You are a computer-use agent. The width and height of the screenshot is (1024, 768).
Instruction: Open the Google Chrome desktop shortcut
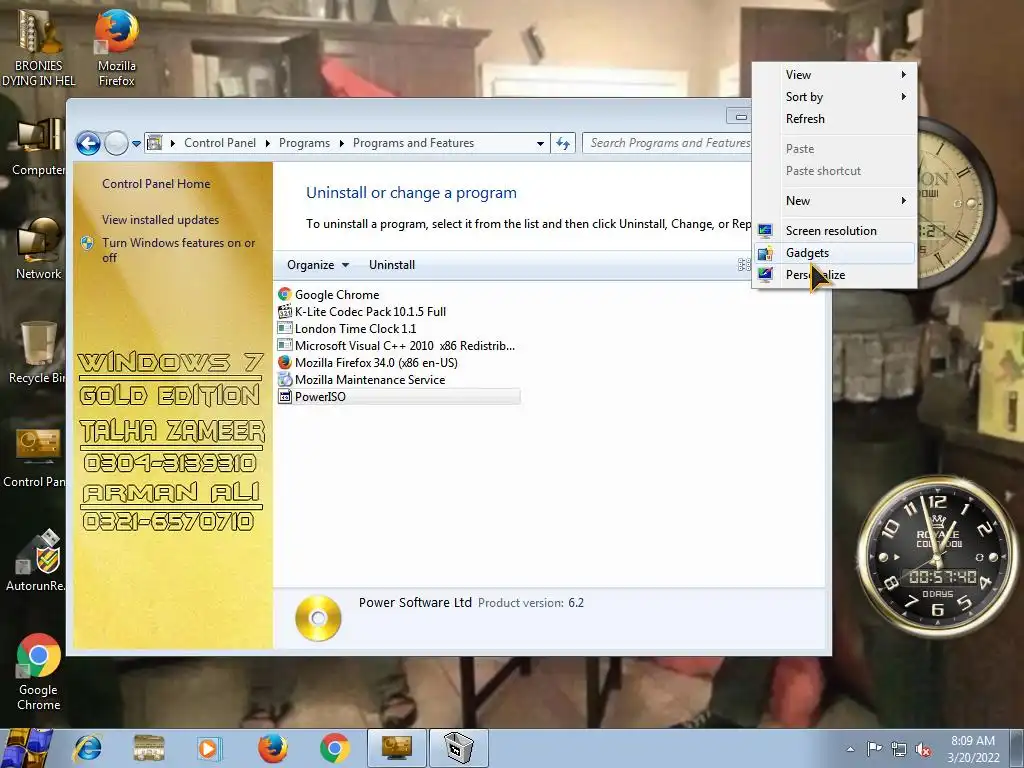click(38, 671)
